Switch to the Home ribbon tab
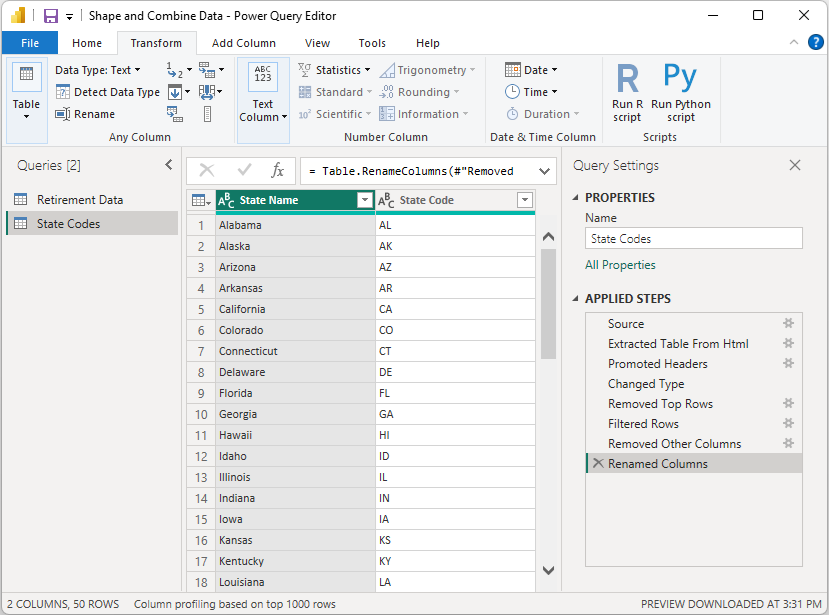The height and width of the screenshot is (615, 829). 87,43
